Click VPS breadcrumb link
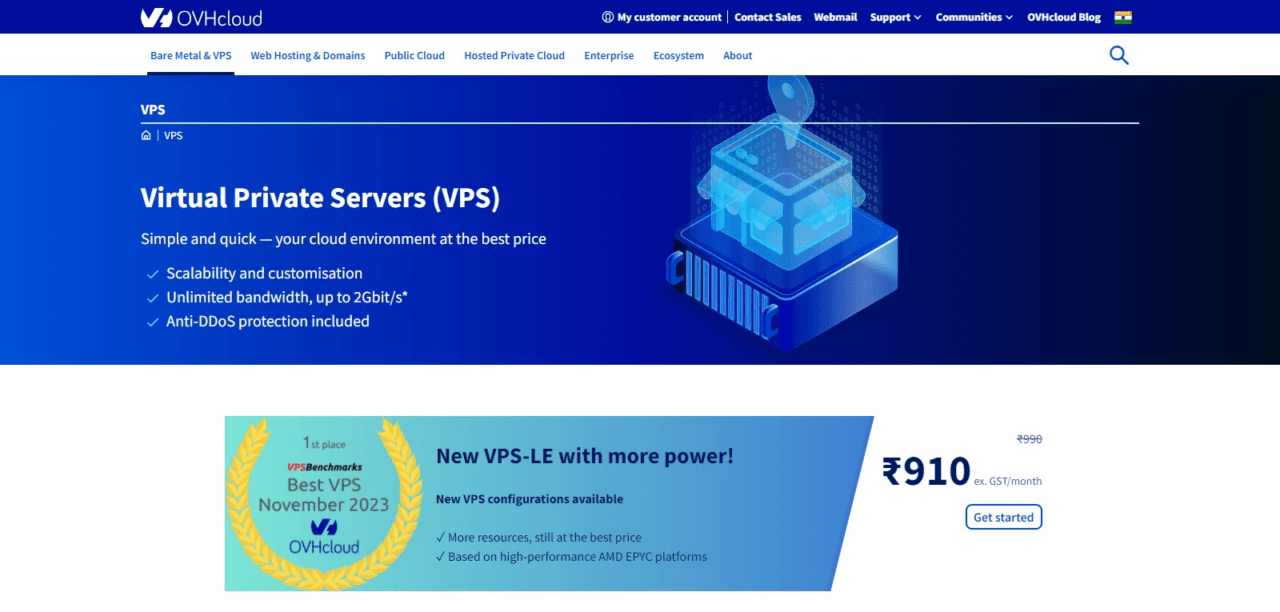Image resolution: width=1280 pixels, height=612 pixels. tap(173, 135)
